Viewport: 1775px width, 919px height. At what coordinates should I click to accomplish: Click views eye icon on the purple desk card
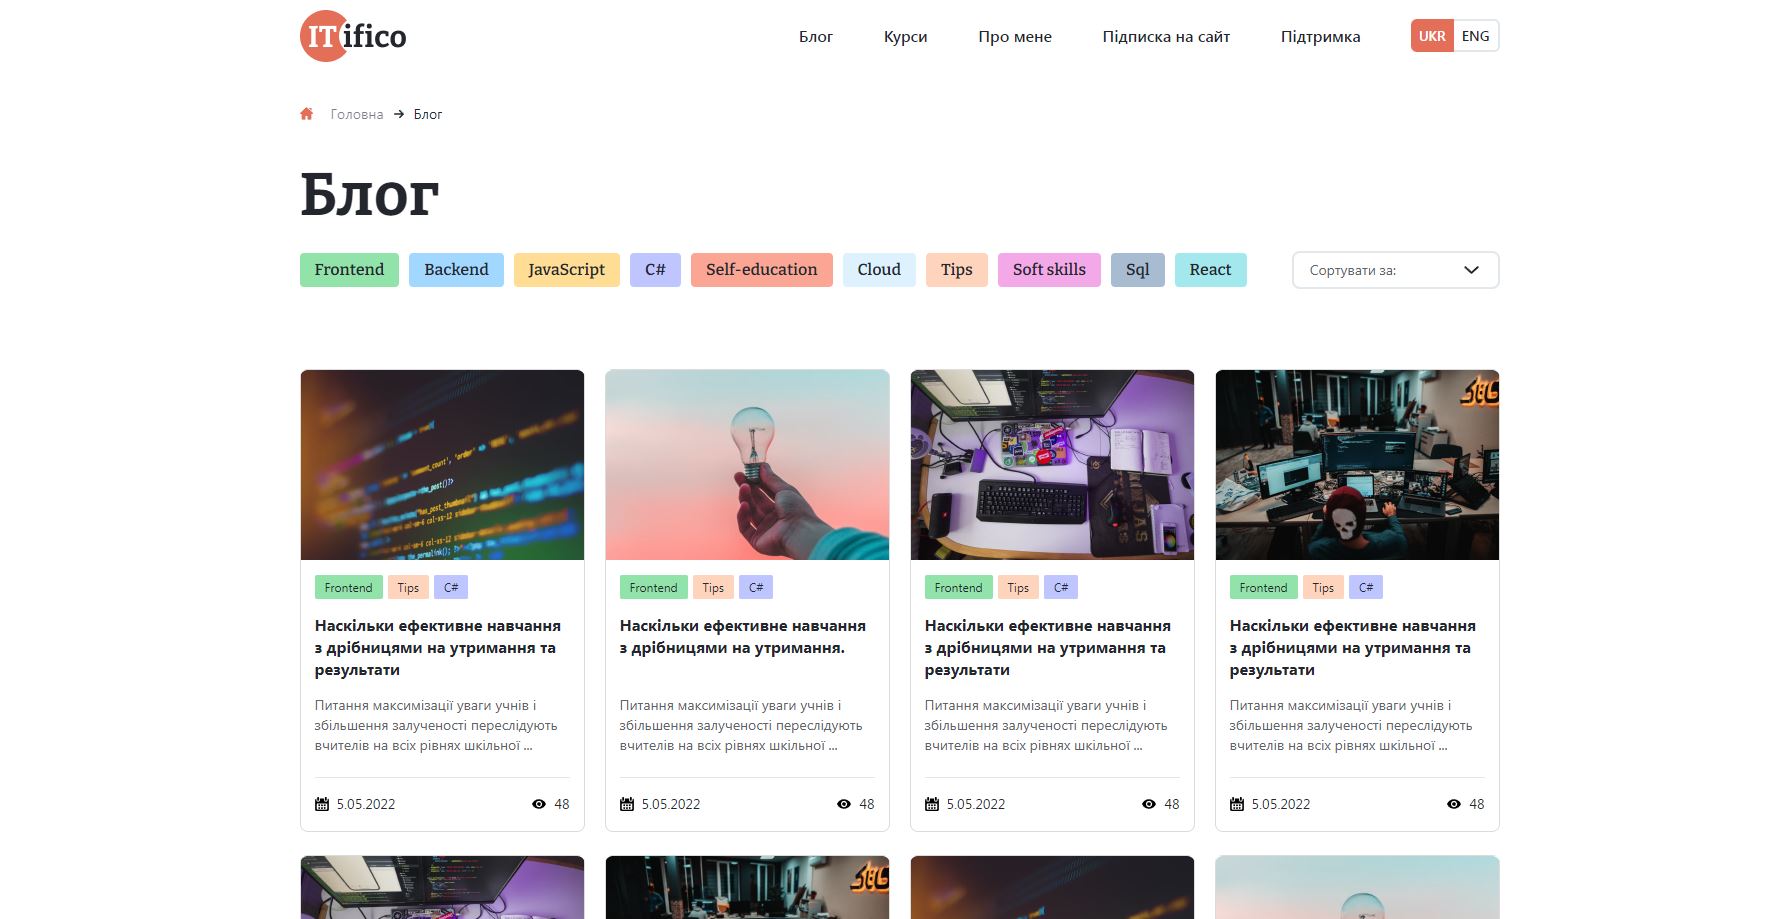pyautogui.click(x=1149, y=804)
